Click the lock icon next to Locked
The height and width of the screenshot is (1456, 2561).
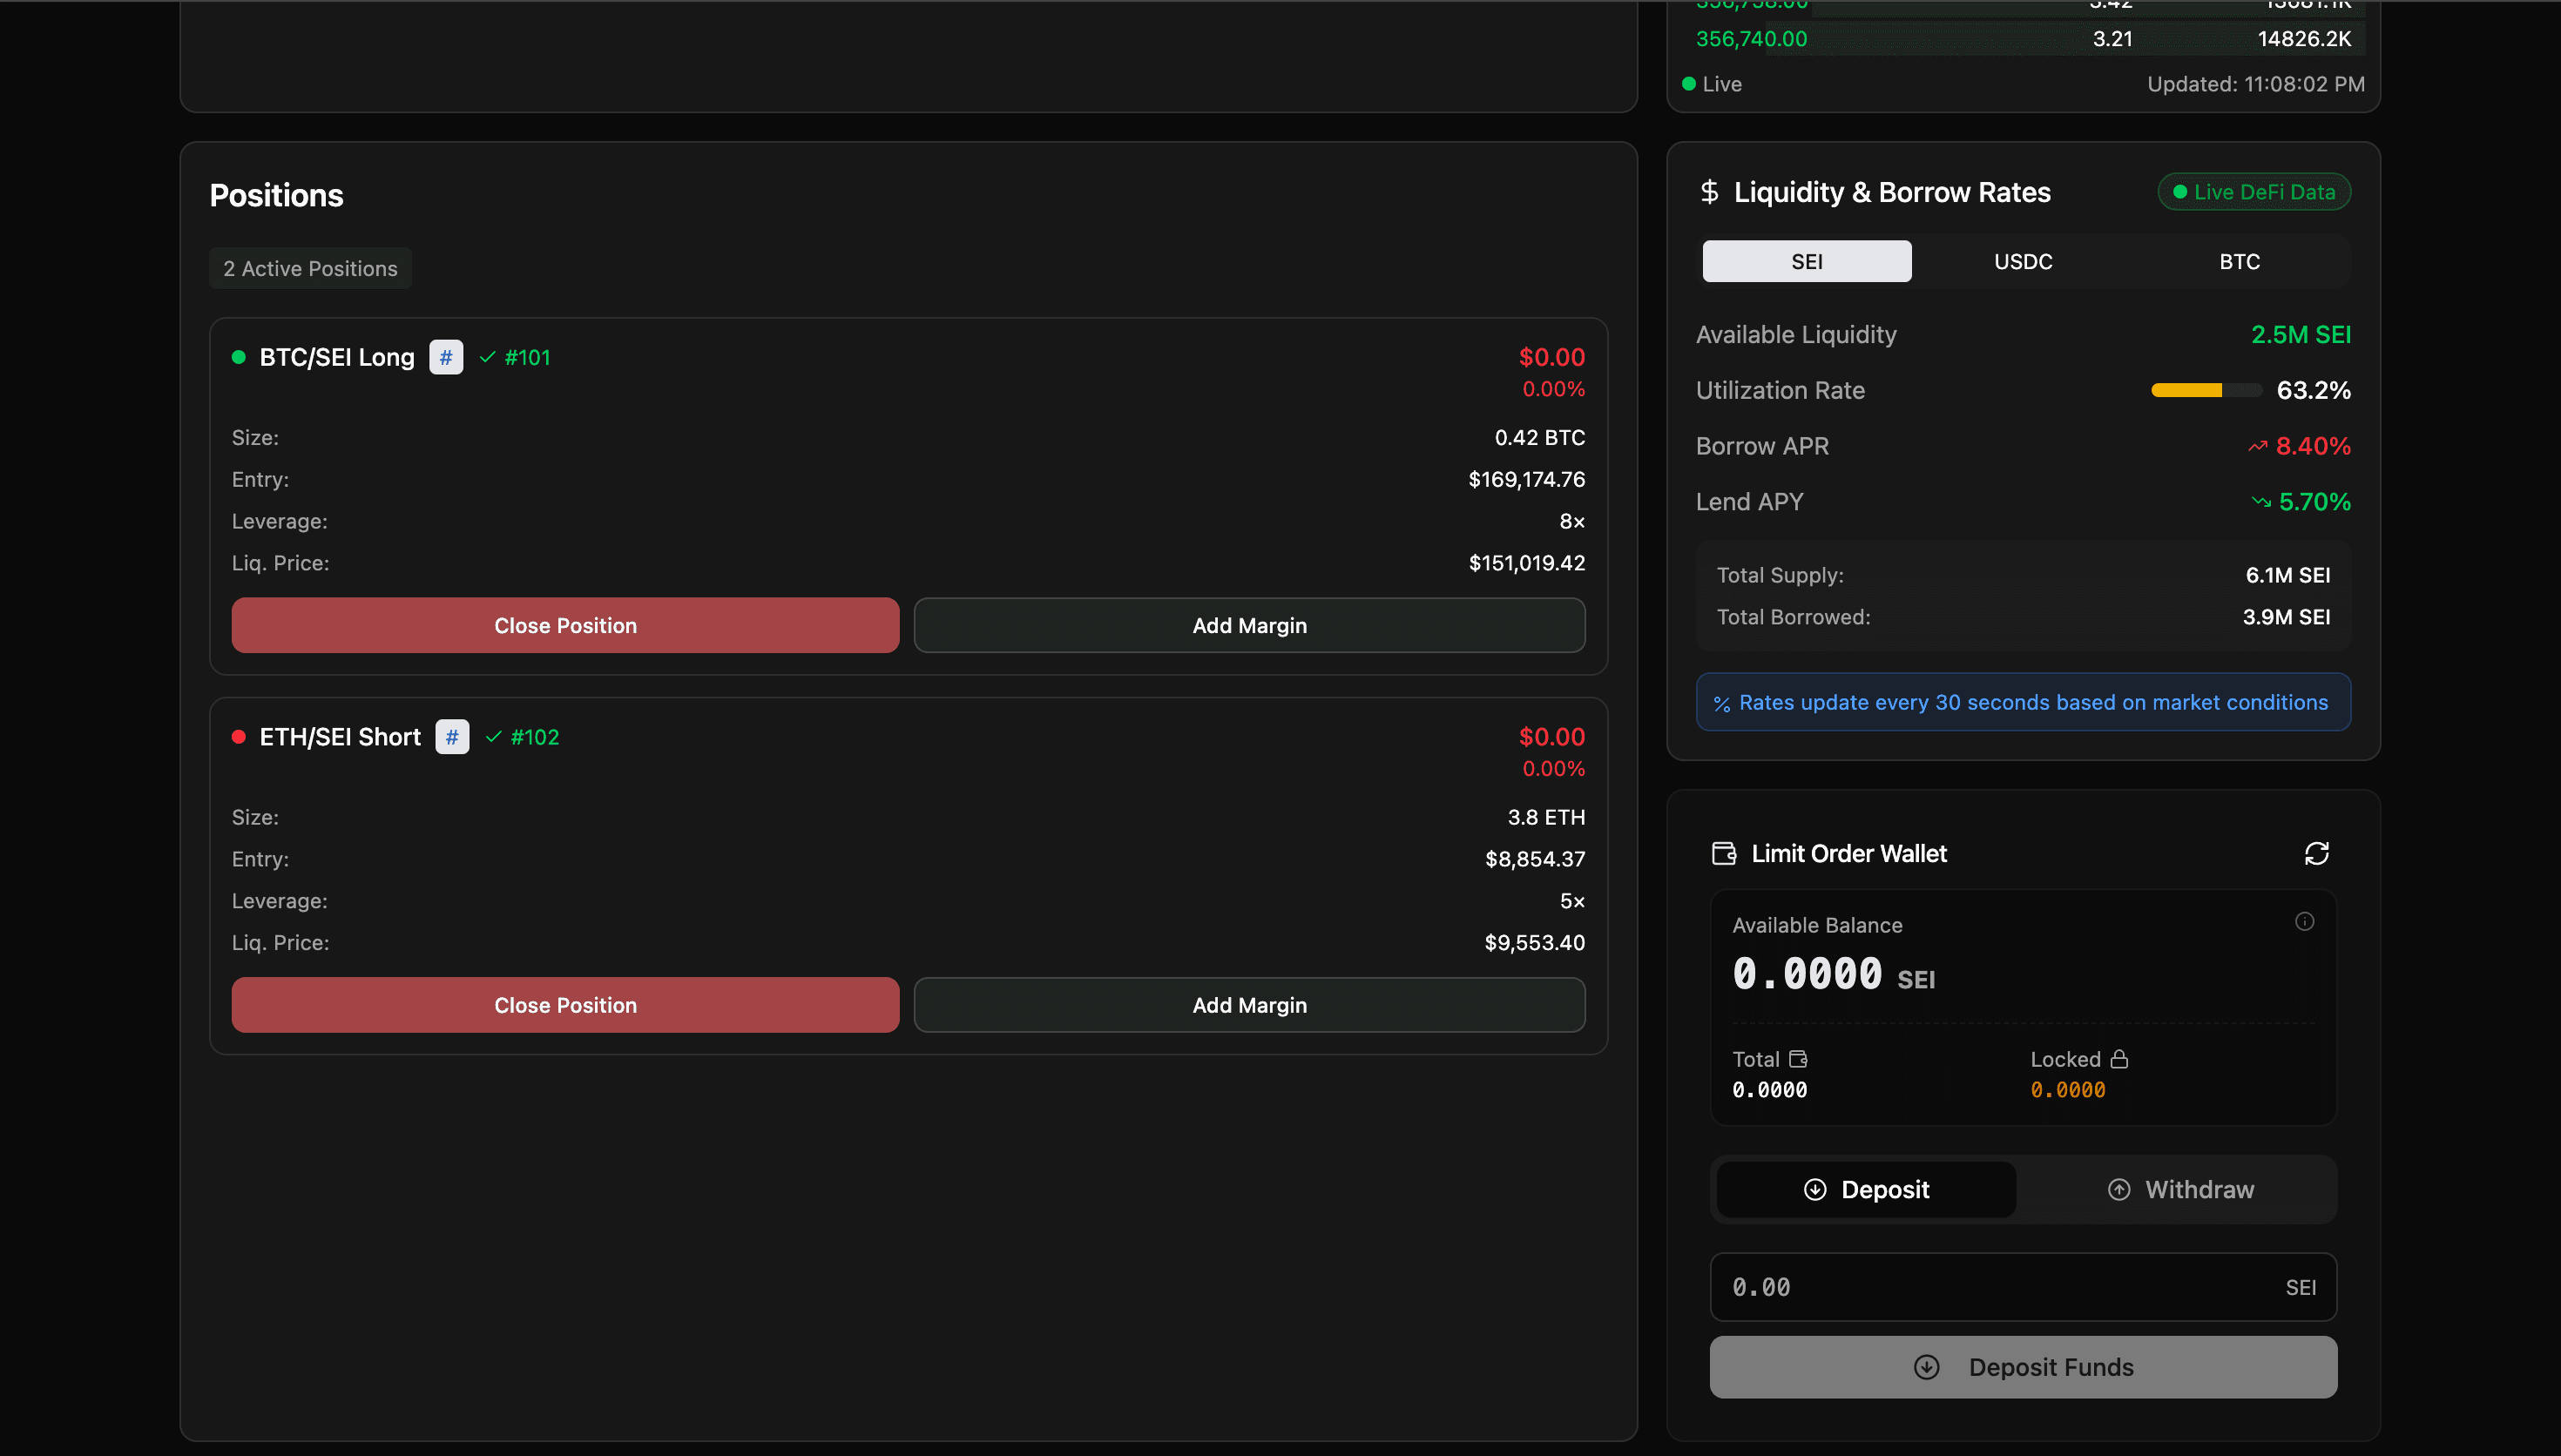pos(2119,1059)
